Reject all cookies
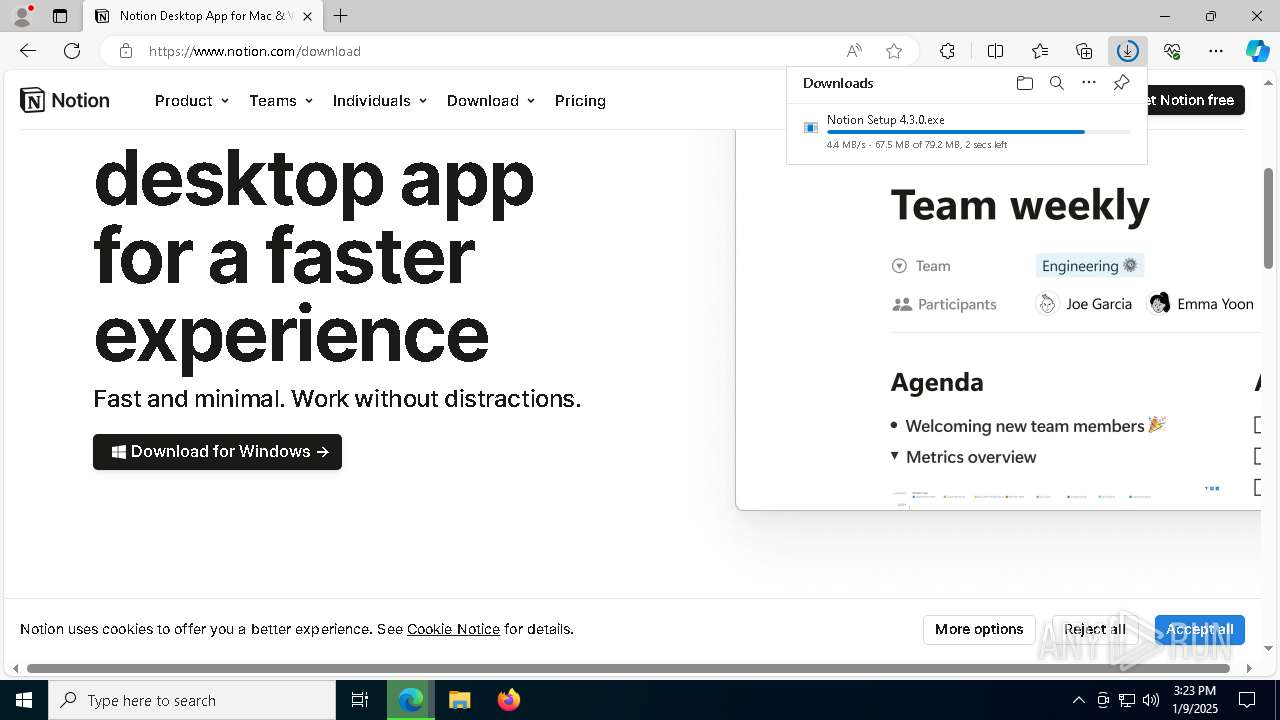 (1095, 629)
